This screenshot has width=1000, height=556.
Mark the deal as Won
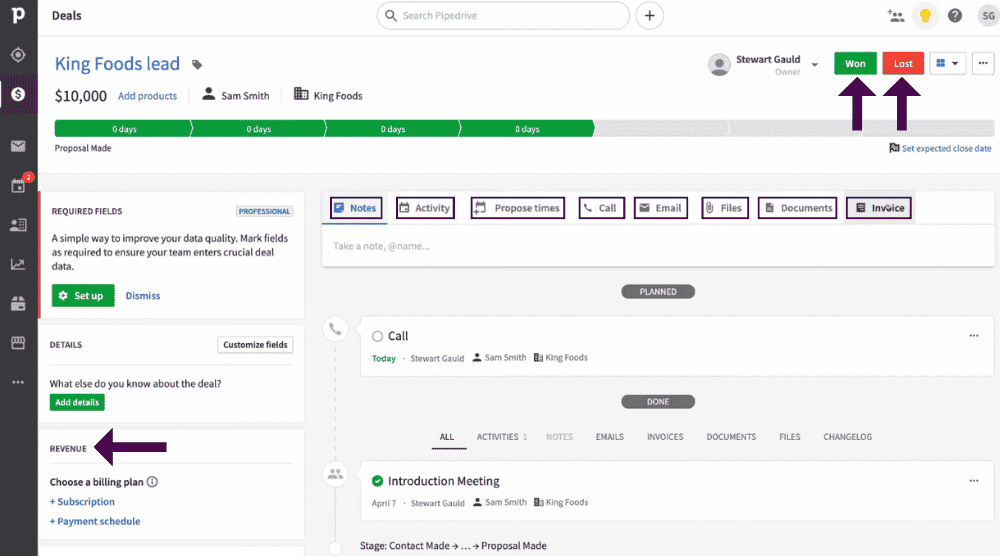[855, 63]
